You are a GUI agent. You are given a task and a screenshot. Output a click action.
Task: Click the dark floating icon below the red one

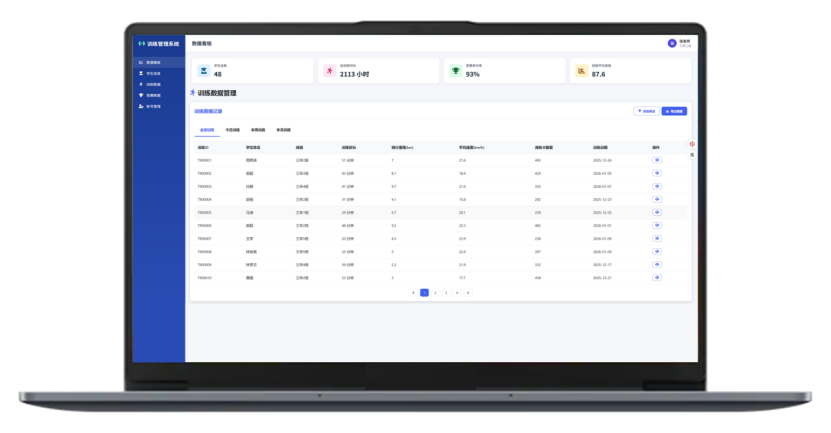[692, 155]
